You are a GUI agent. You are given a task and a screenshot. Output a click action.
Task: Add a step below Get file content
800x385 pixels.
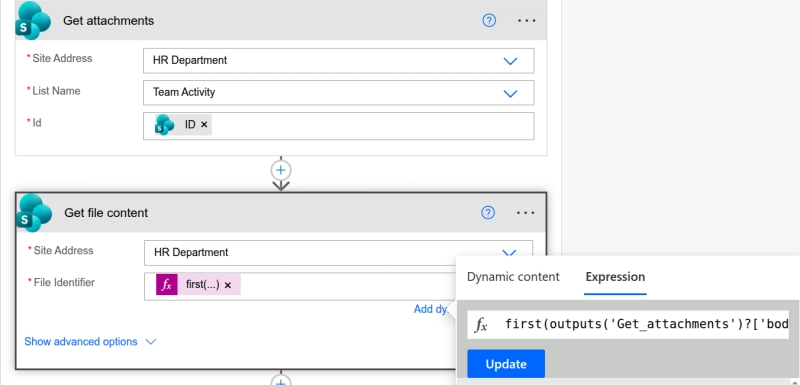[x=281, y=380]
